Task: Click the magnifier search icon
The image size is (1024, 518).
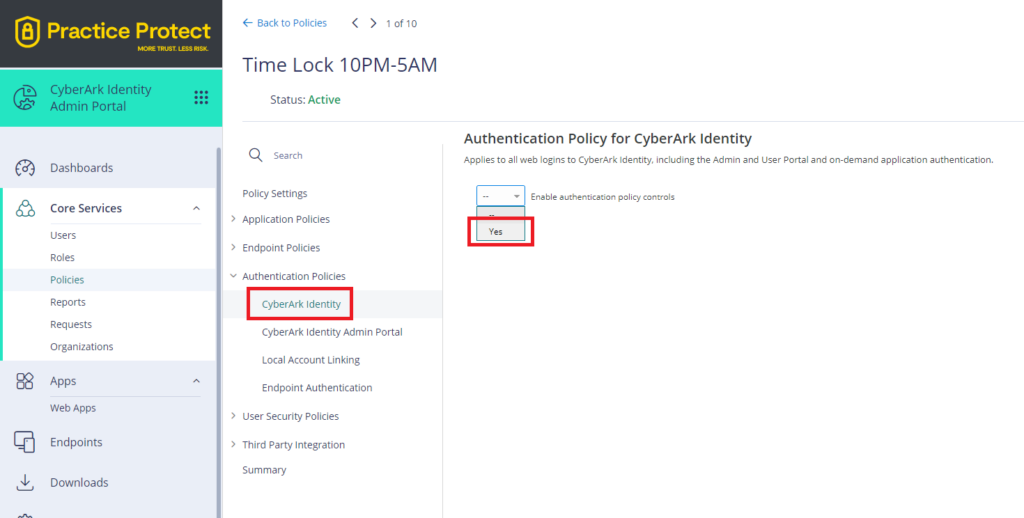Action: [x=256, y=155]
